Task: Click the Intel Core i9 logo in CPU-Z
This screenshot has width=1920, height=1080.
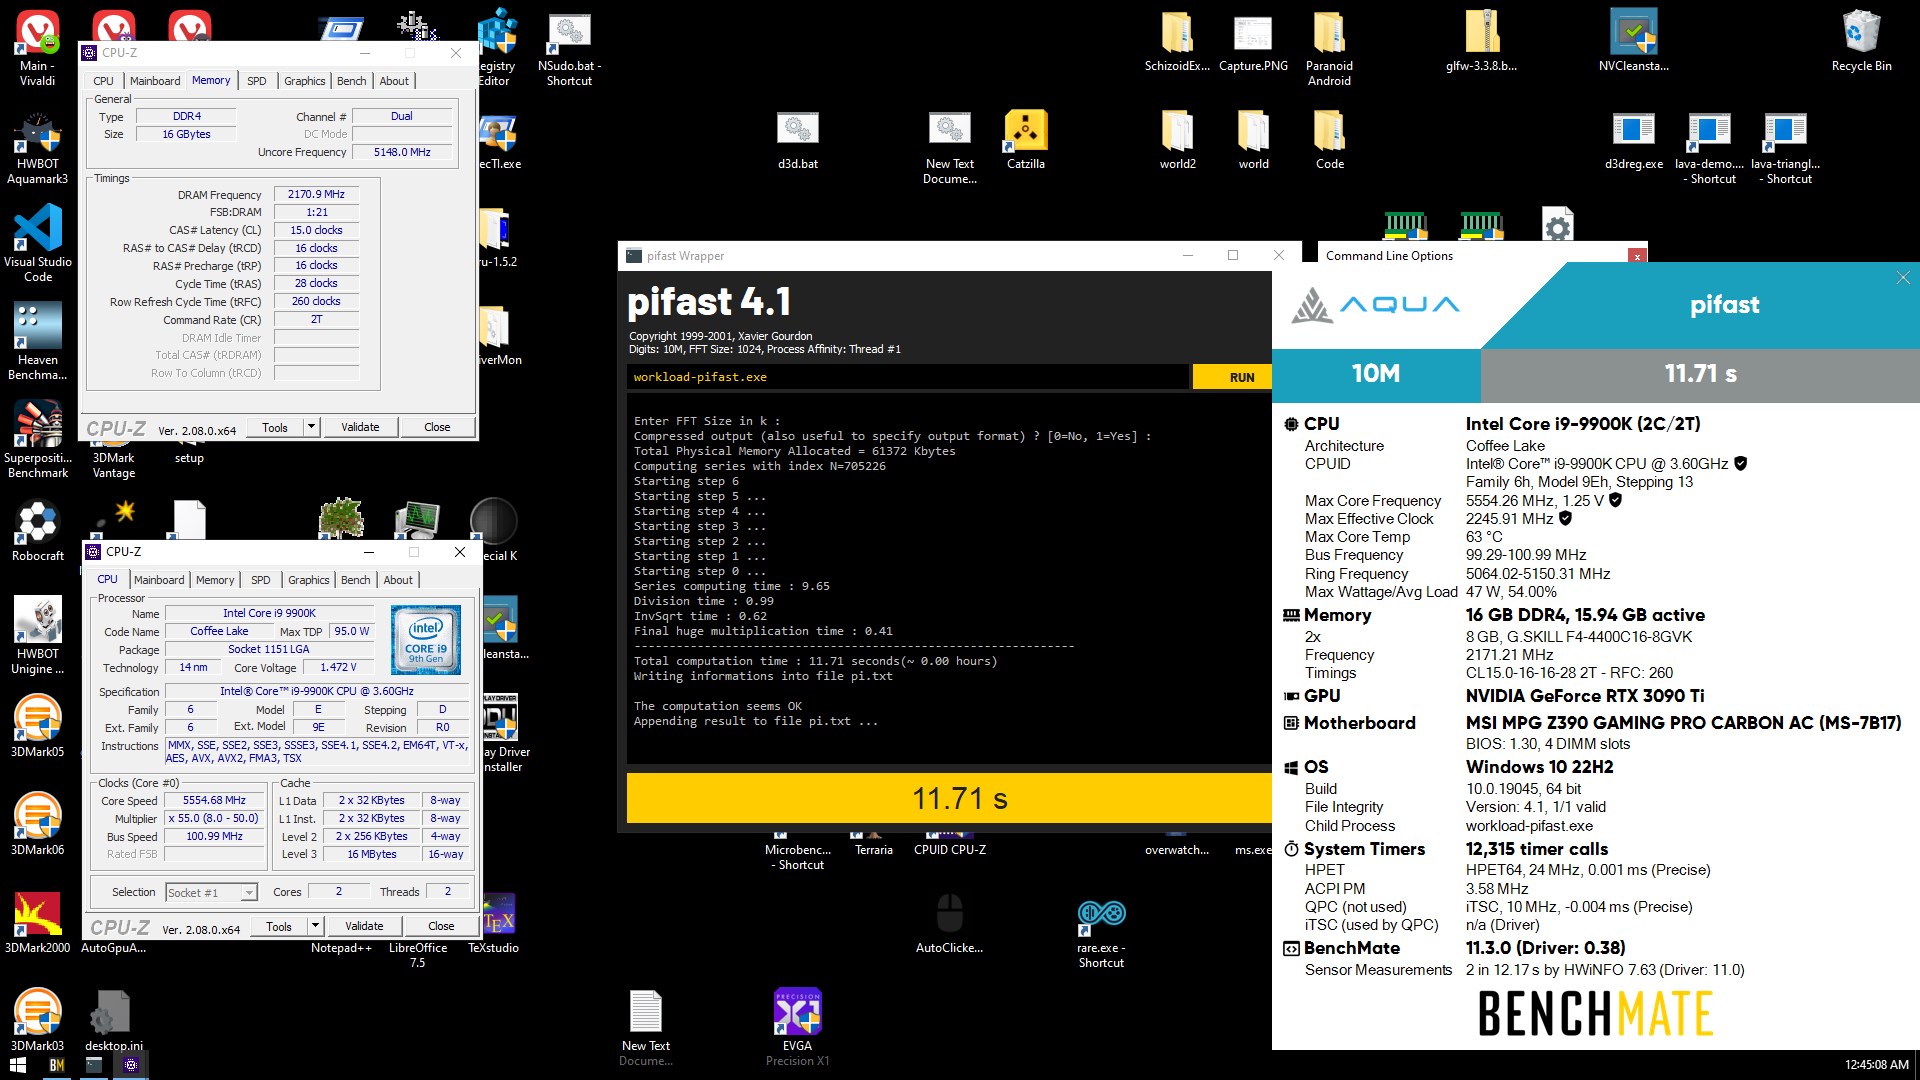Action: pos(426,639)
